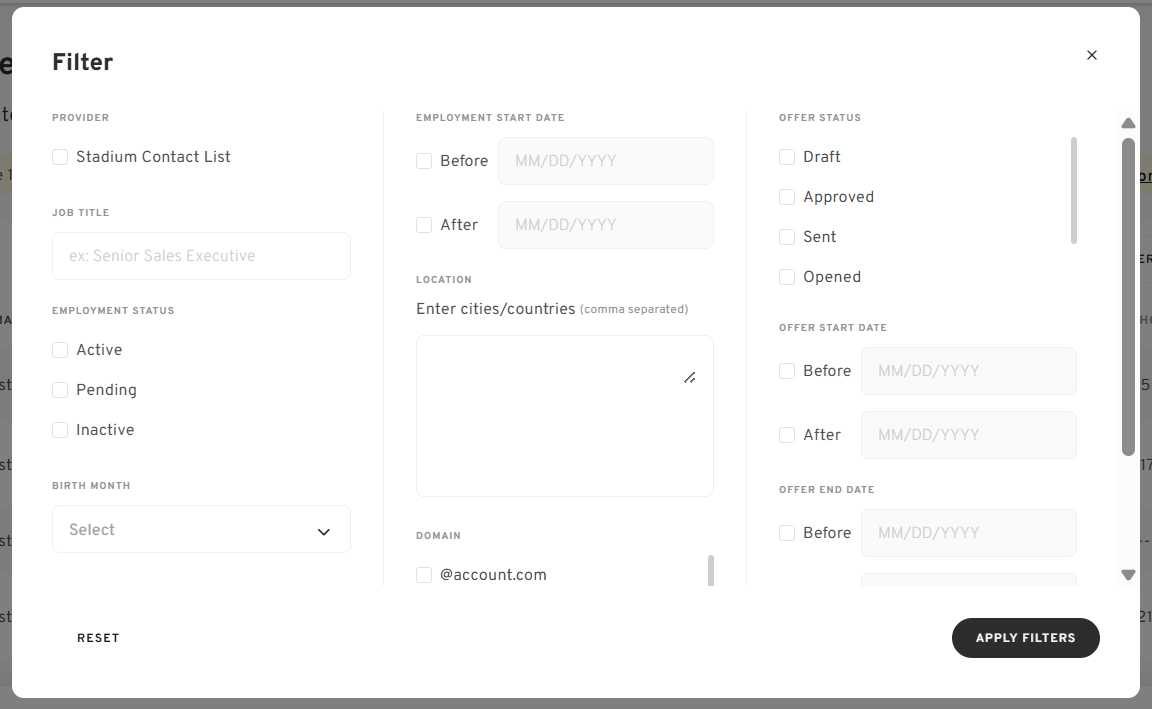Viewport: 1152px width, 709px height.
Task: Enable the Active employment status checkbox
Action: [60, 350]
